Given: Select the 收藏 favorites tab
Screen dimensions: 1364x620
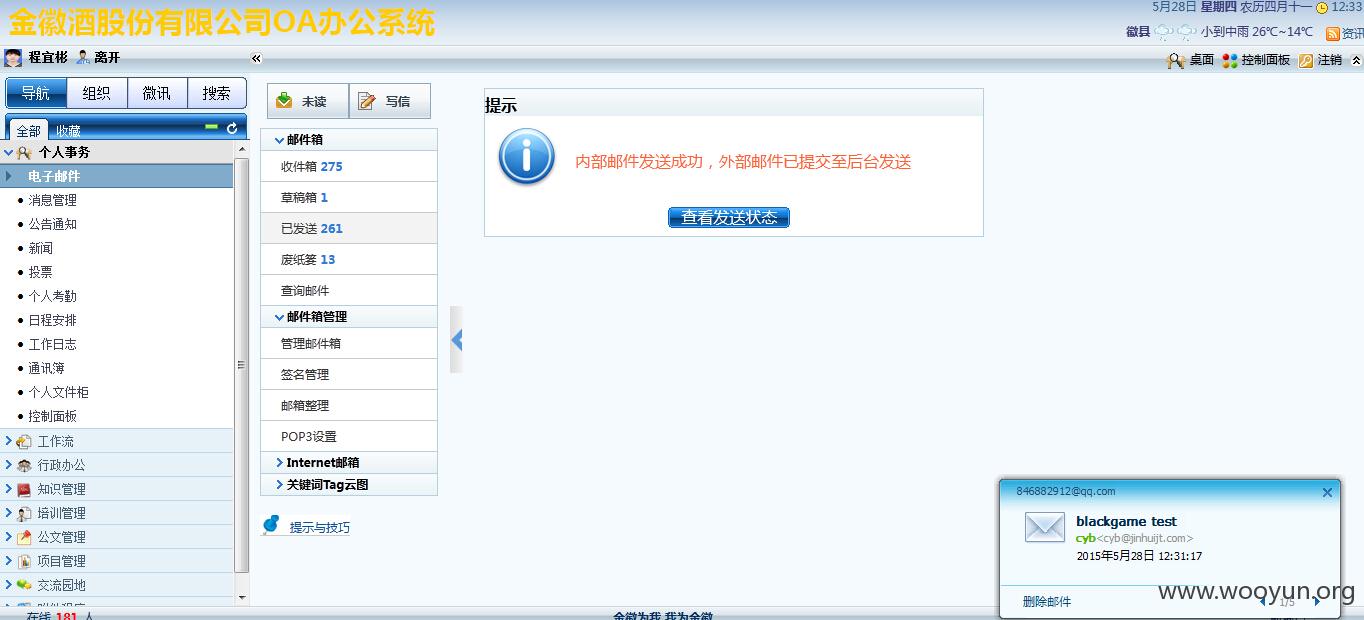Looking at the screenshot, I should pyautogui.click(x=68, y=131).
